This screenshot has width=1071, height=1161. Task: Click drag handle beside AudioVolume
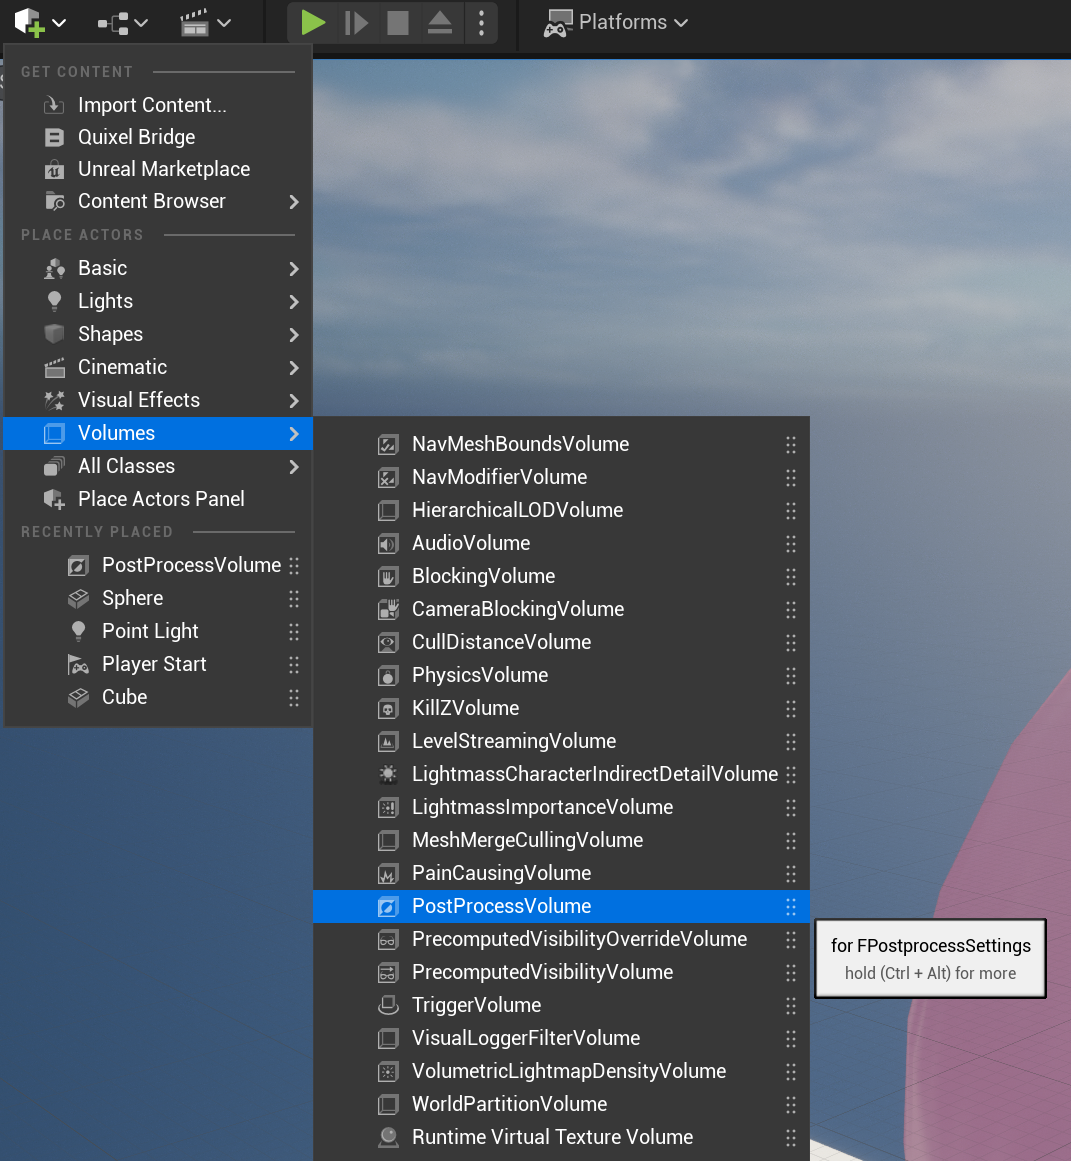791,543
